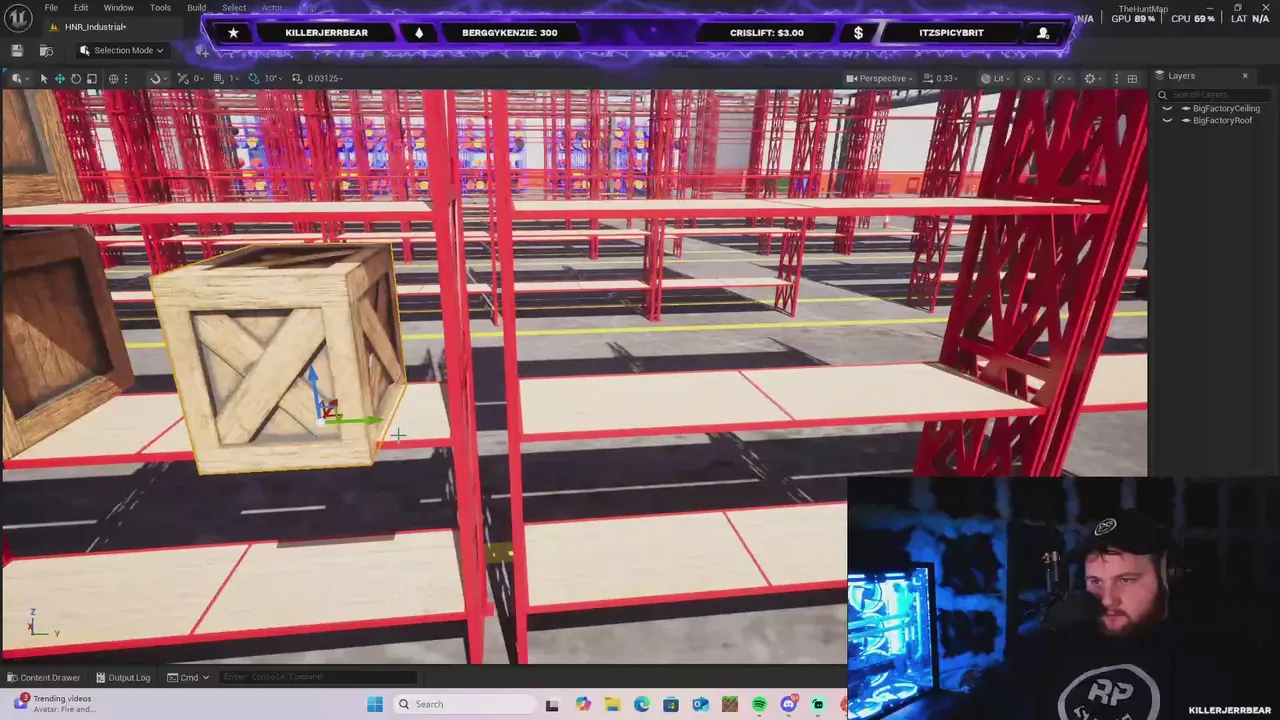
Task: Open camera speed 0.33 dropdown
Action: click(x=941, y=78)
